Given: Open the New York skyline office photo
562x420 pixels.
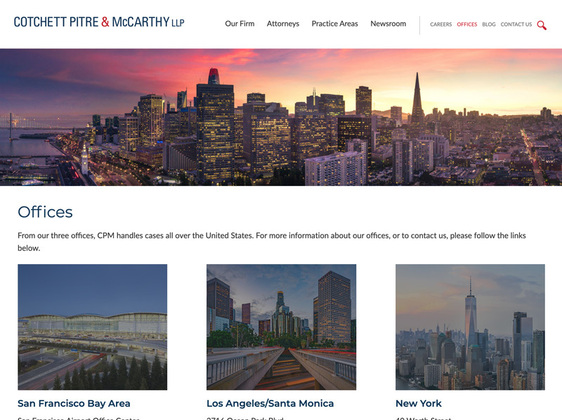Looking at the screenshot, I should [470, 327].
